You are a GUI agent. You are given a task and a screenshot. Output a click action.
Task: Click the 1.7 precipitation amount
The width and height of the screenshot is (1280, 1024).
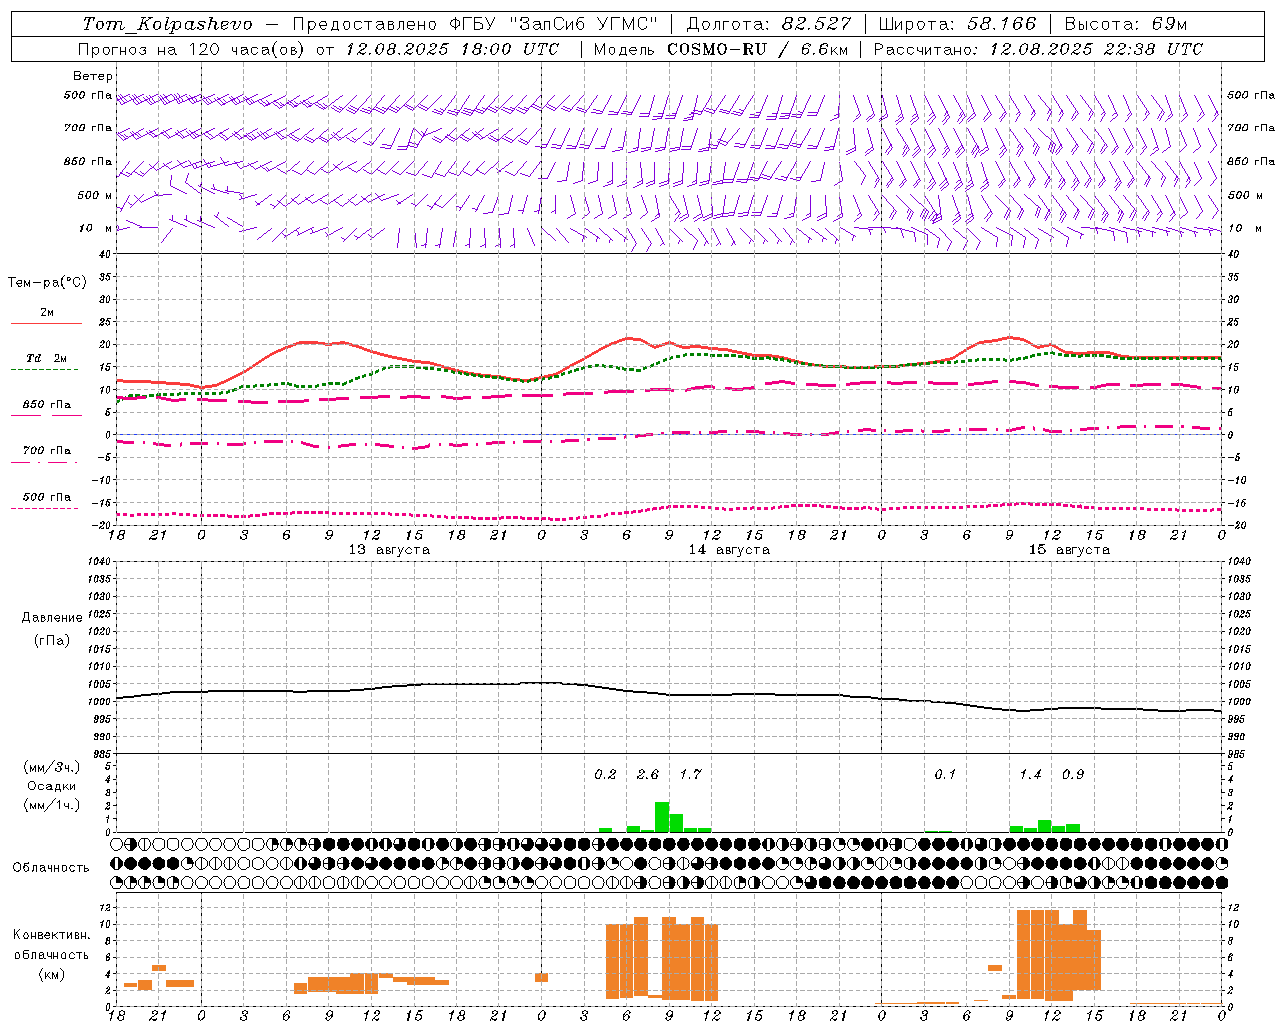690,775
